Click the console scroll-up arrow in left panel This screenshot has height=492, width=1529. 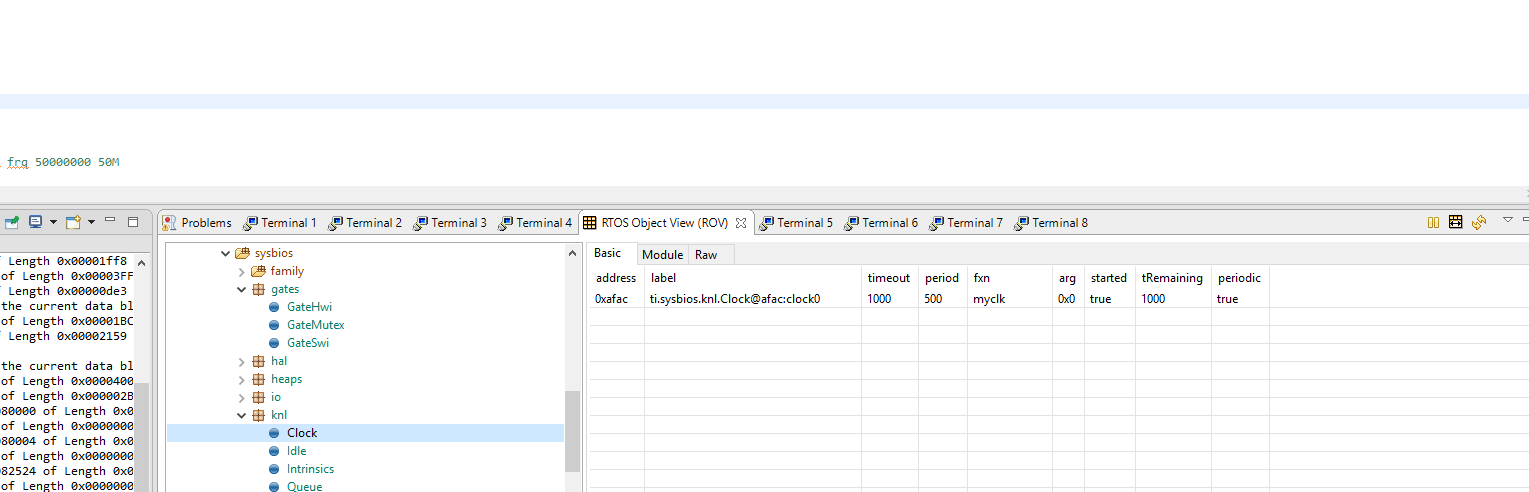(141, 264)
